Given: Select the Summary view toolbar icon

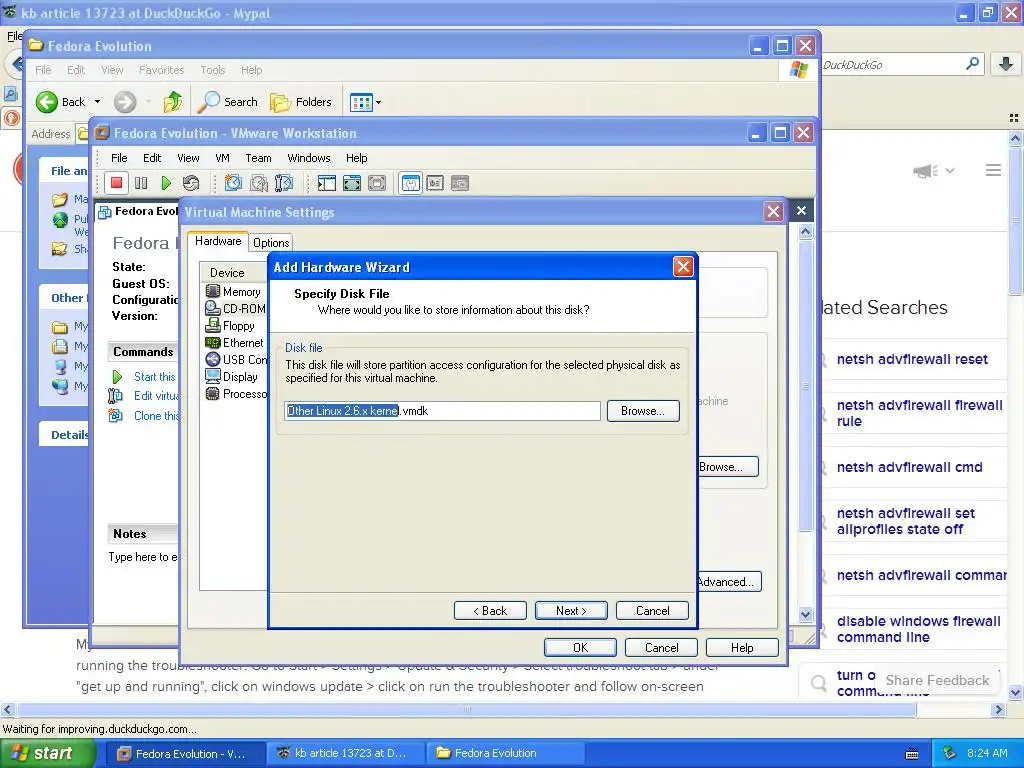Looking at the screenshot, I should click(410, 184).
